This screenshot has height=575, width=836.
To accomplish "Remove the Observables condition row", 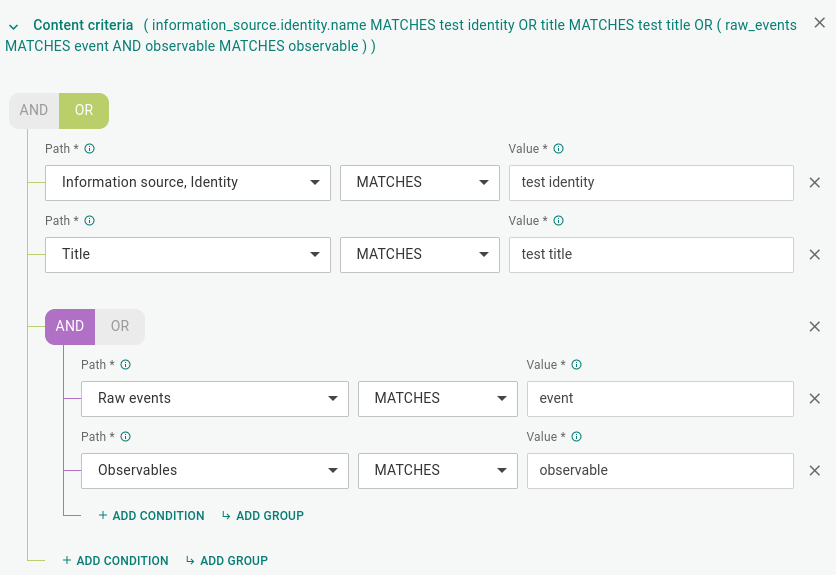I will 814,471.
